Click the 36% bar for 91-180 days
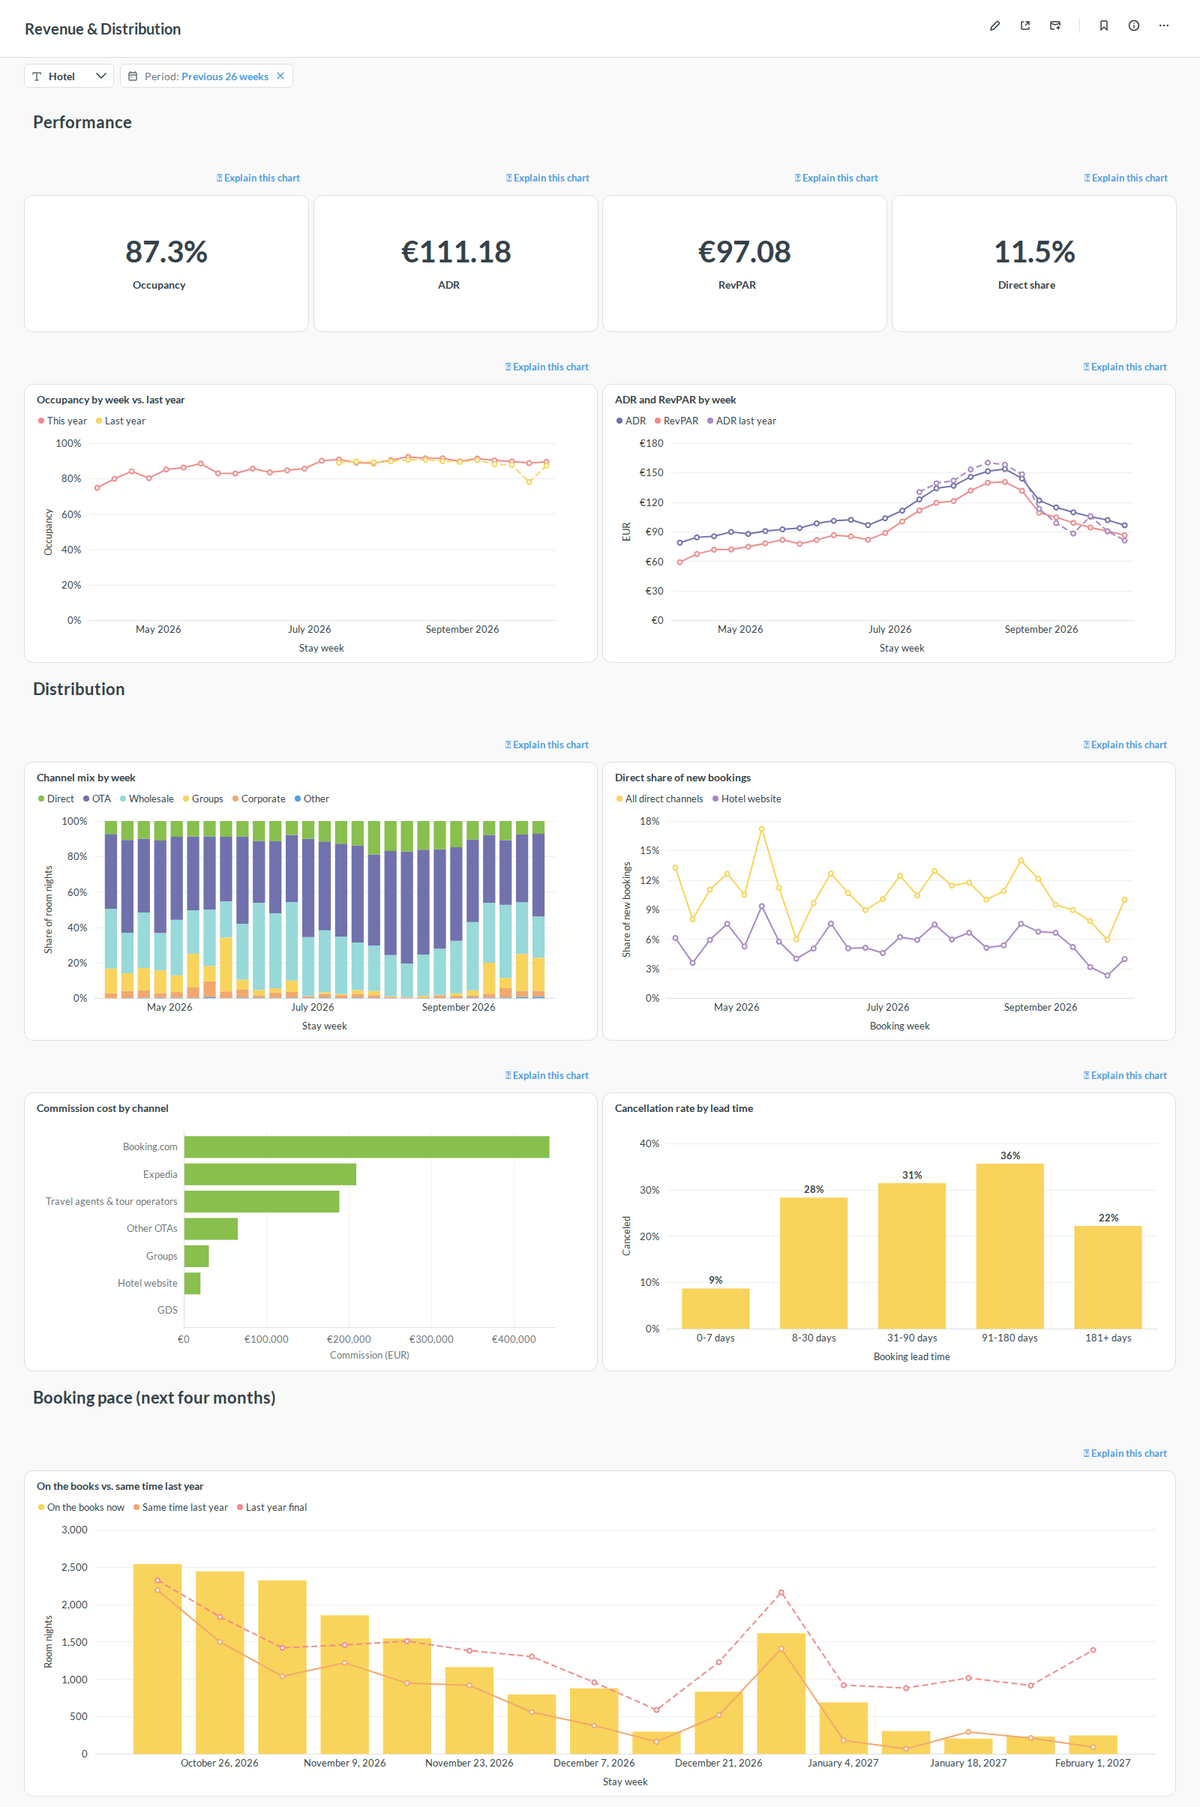 (1010, 1246)
